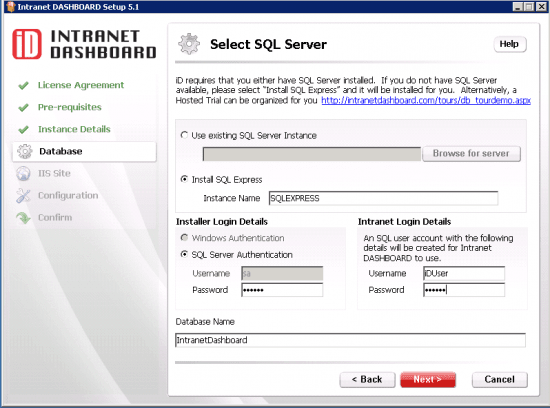
Task: Click the setup icon in the title bar
Action: coord(11,7)
